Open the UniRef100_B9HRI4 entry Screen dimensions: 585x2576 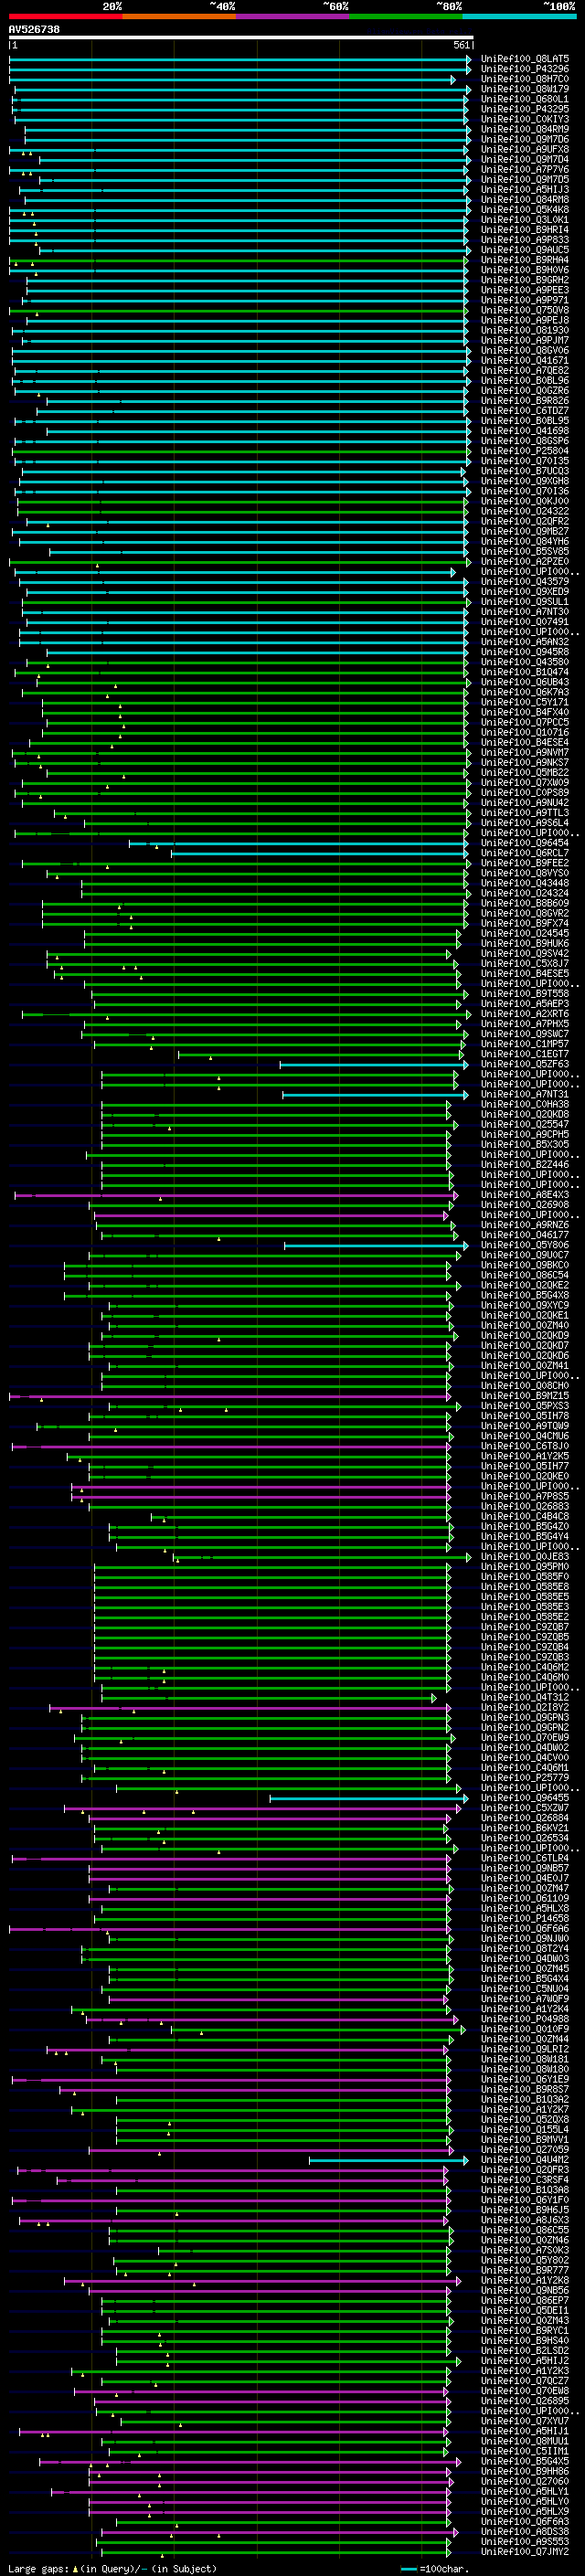(x=525, y=230)
